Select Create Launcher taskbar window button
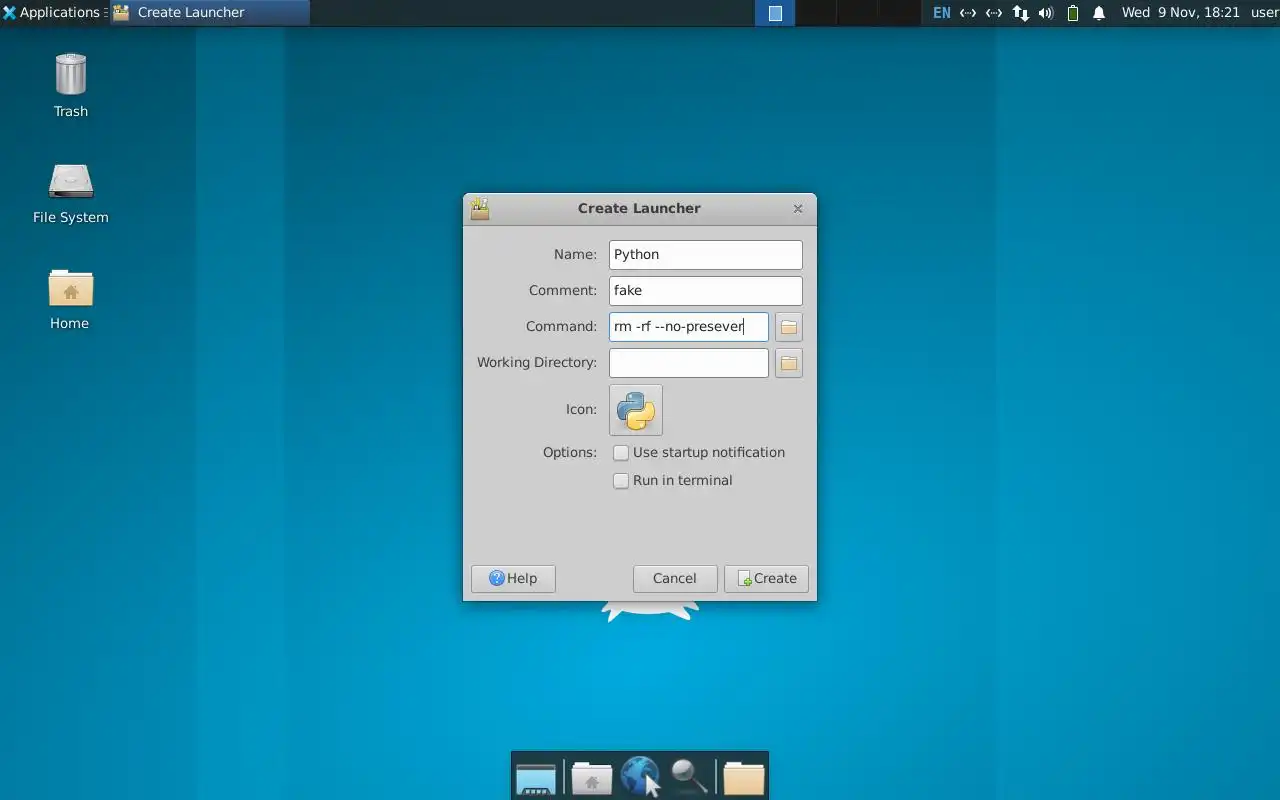This screenshot has width=1280, height=800. 209,13
